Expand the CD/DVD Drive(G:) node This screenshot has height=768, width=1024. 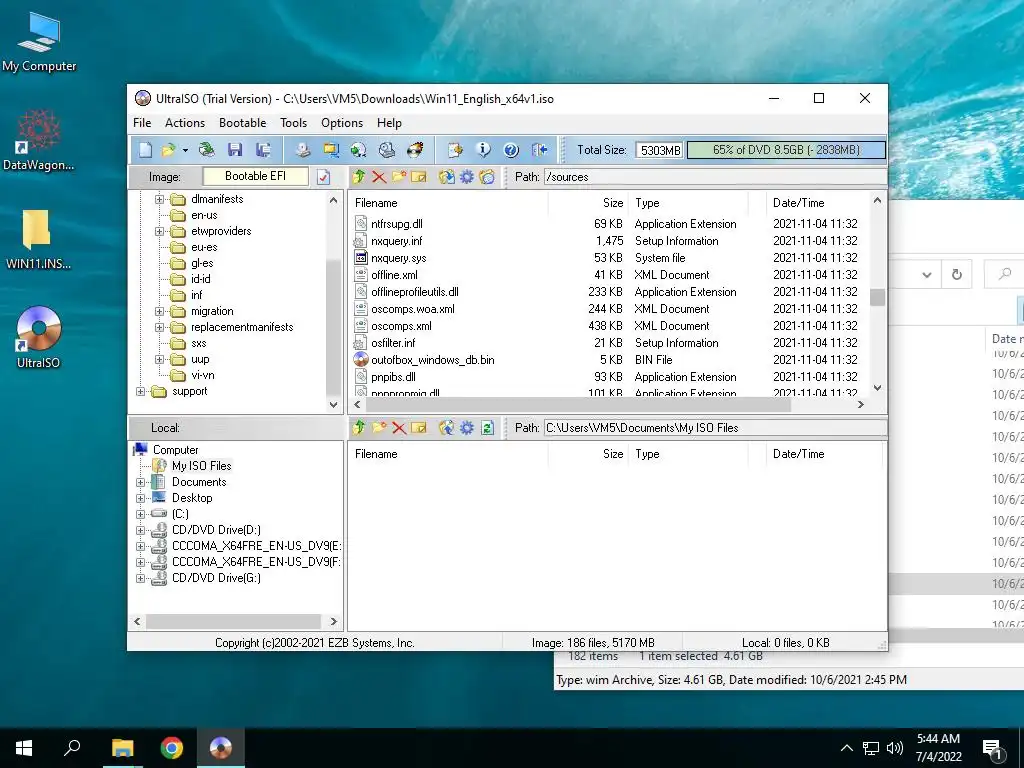(x=140, y=578)
